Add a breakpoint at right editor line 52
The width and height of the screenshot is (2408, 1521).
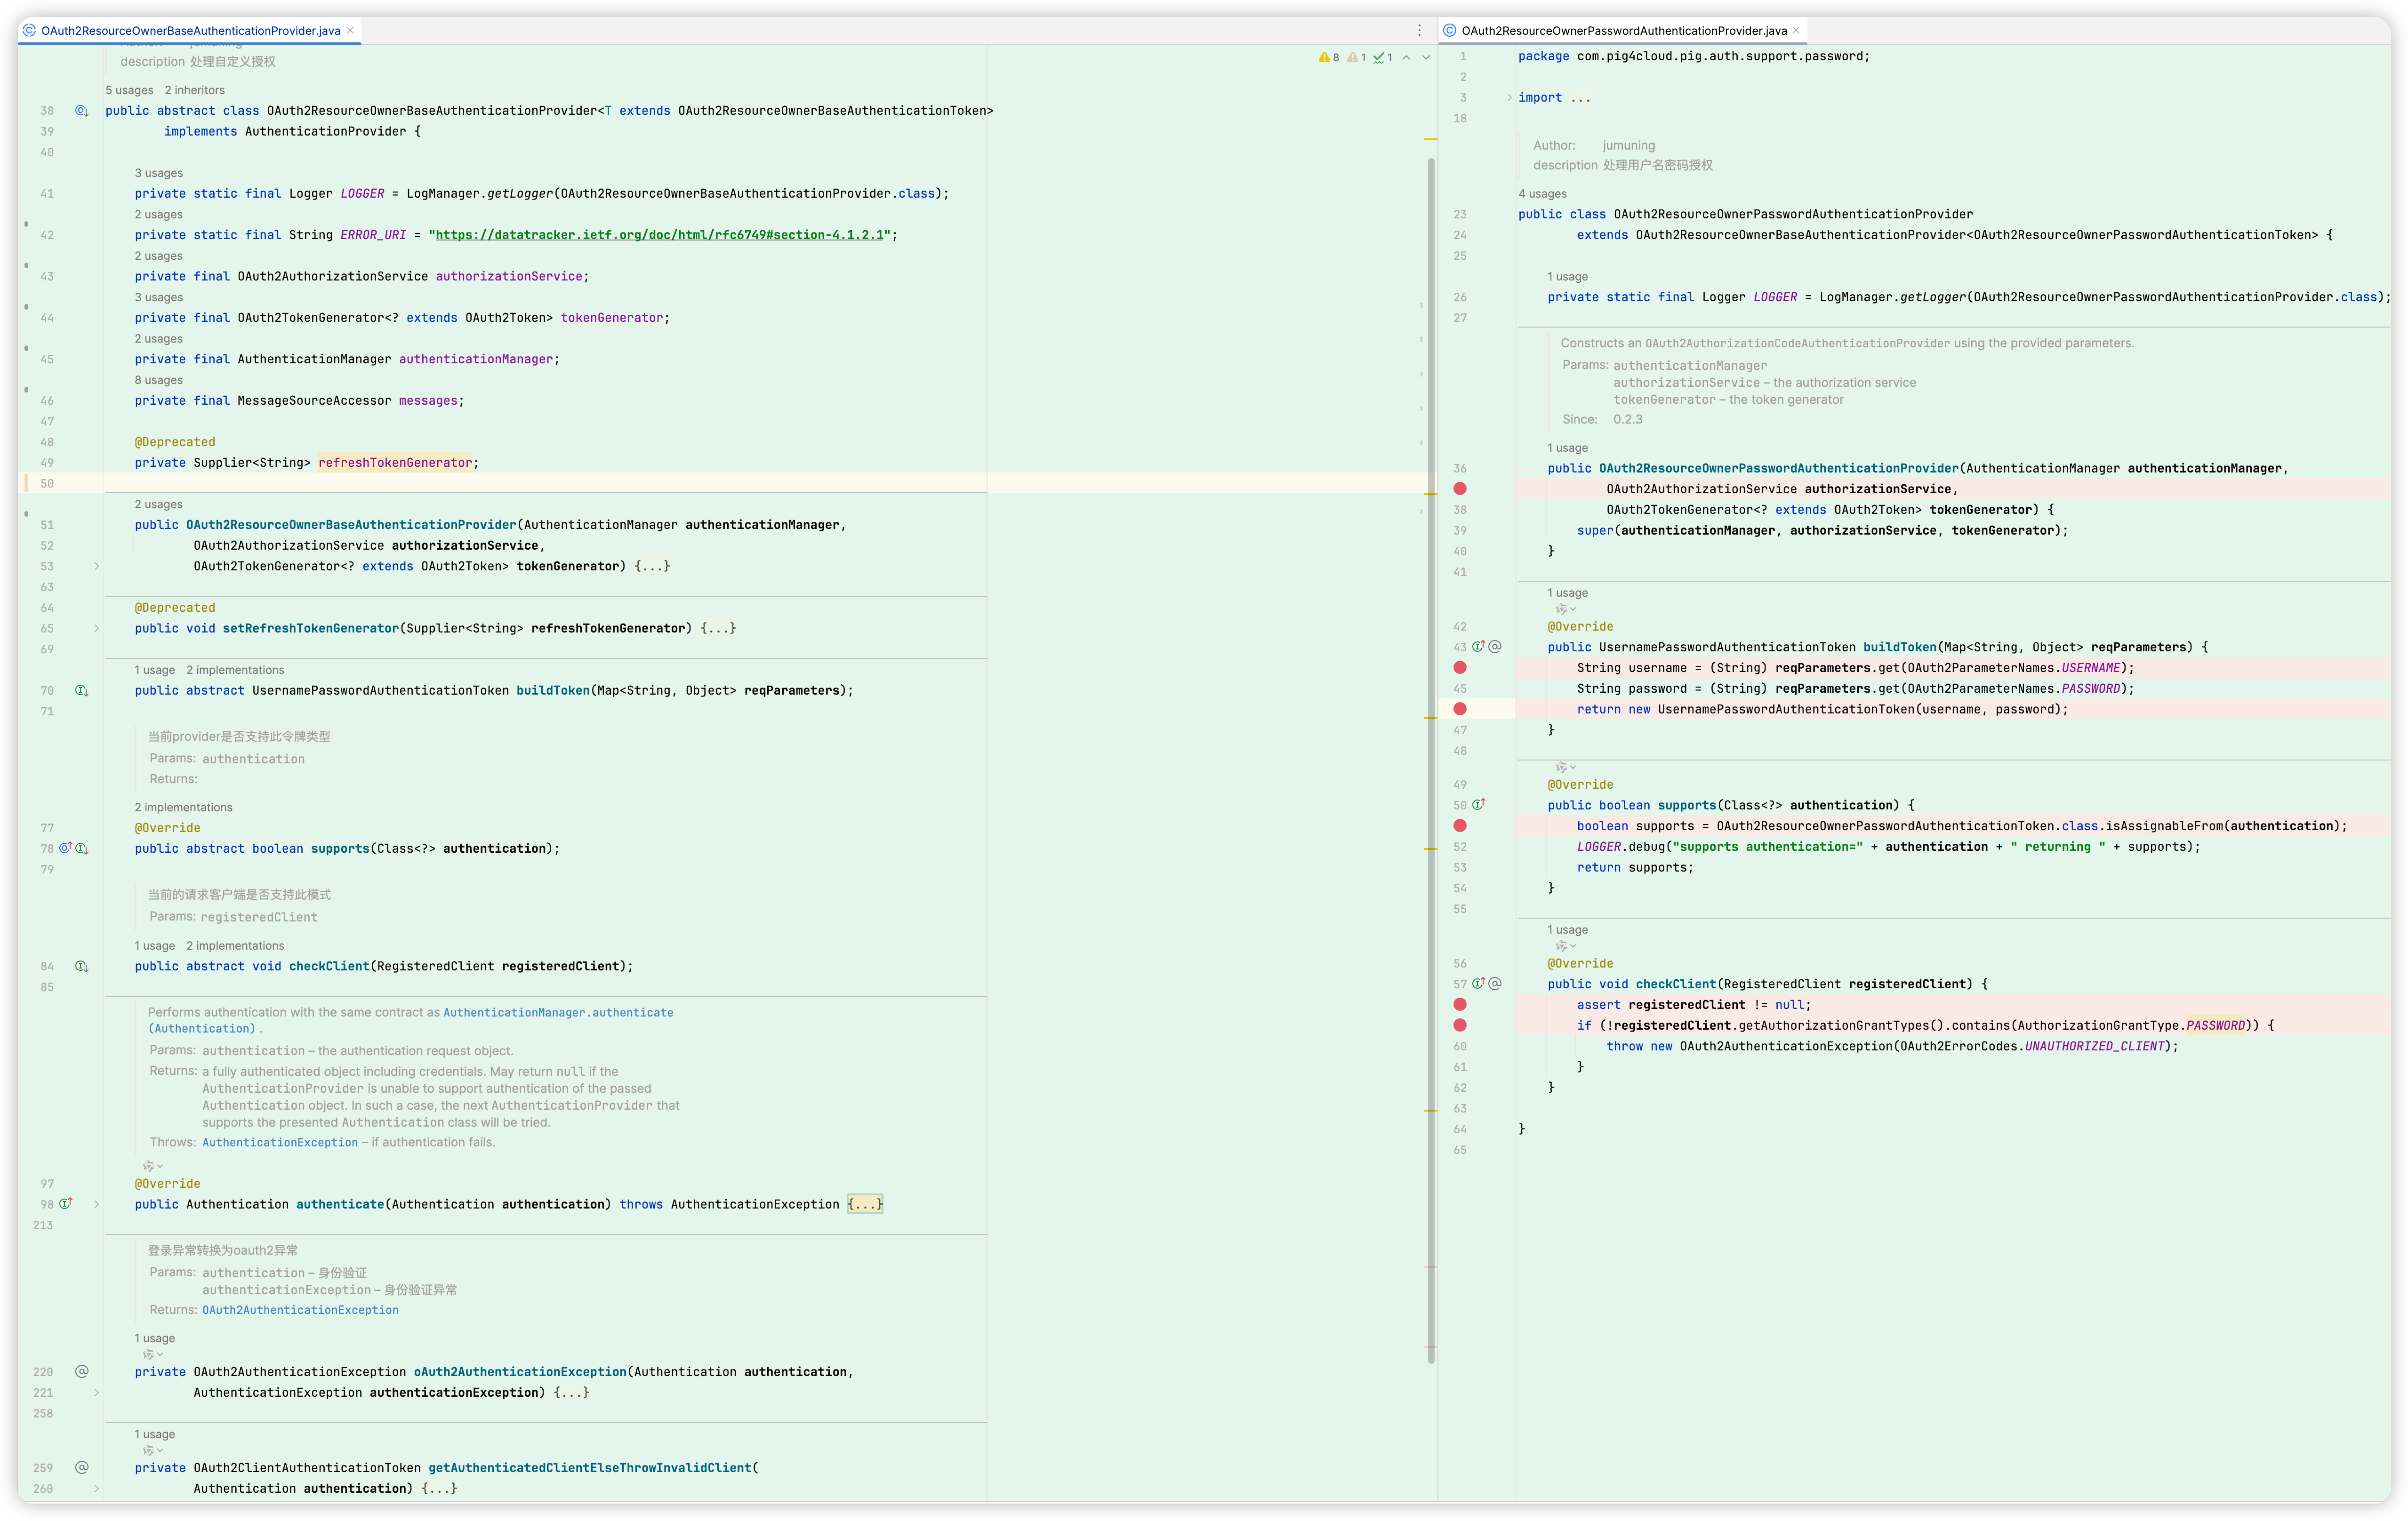click(x=1460, y=847)
